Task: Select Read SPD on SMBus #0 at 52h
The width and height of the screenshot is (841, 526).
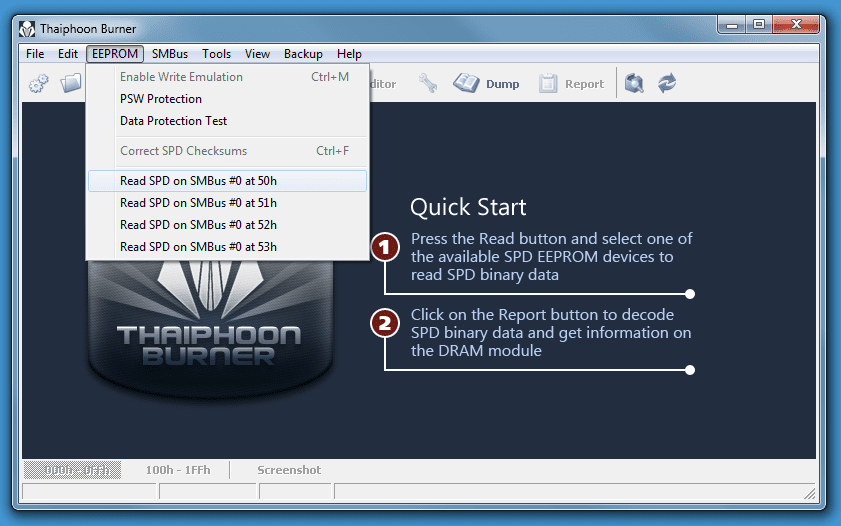Action: 227,225
